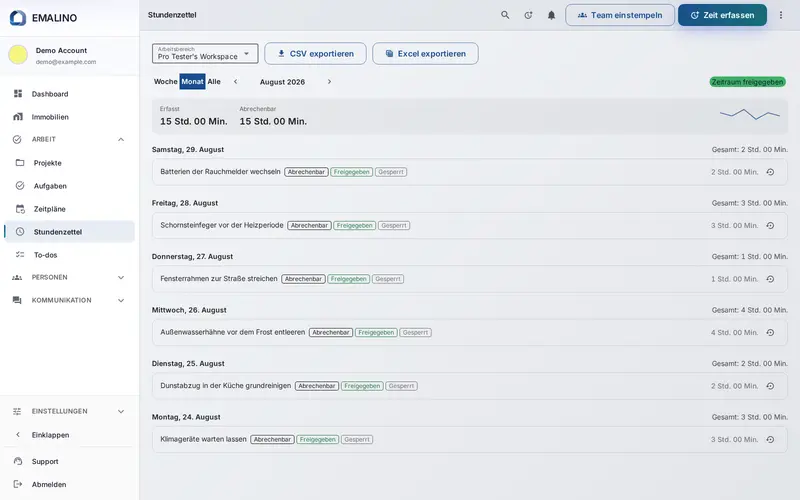Click Abrechenbar tag on Klimageräte entry
Image resolution: width=800 pixels, height=500 pixels.
(272, 439)
